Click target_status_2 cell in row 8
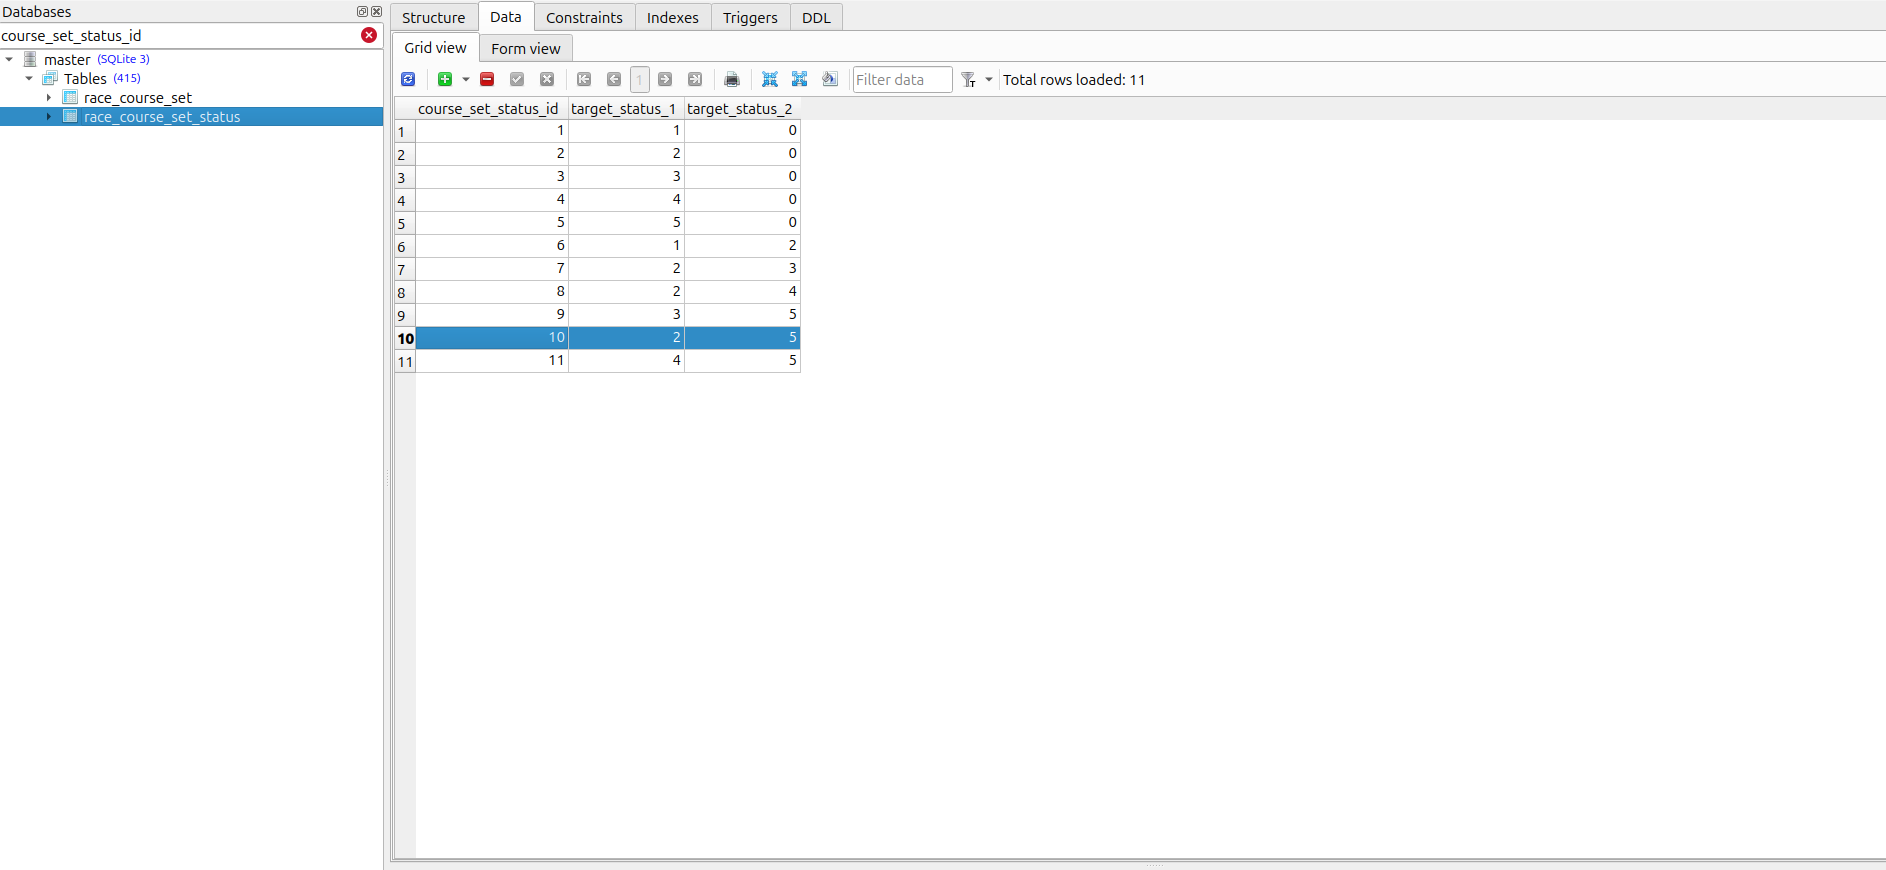 click(x=742, y=292)
